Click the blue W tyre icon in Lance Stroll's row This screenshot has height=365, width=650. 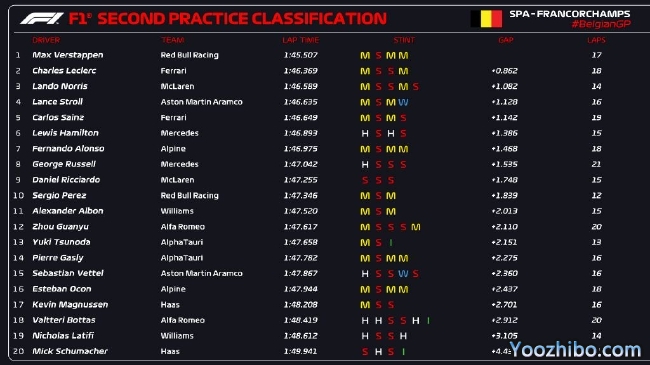click(x=403, y=102)
